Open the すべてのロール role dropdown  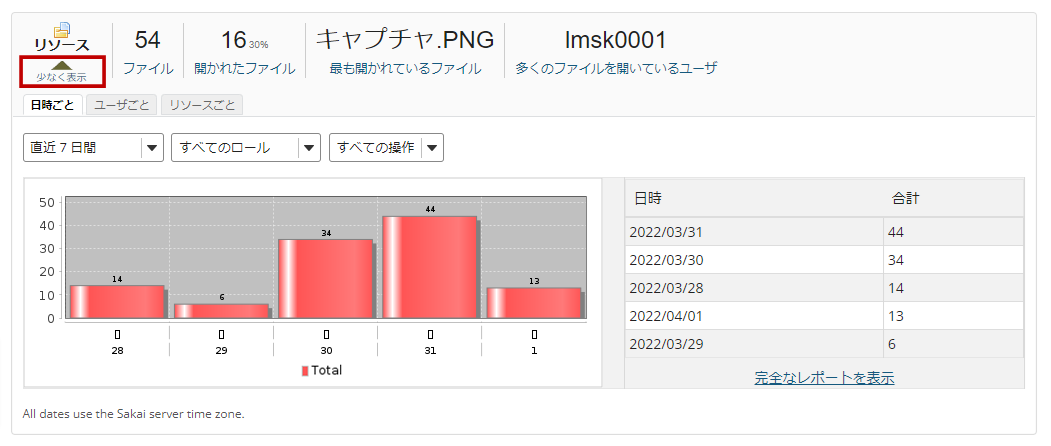(x=246, y=148)
